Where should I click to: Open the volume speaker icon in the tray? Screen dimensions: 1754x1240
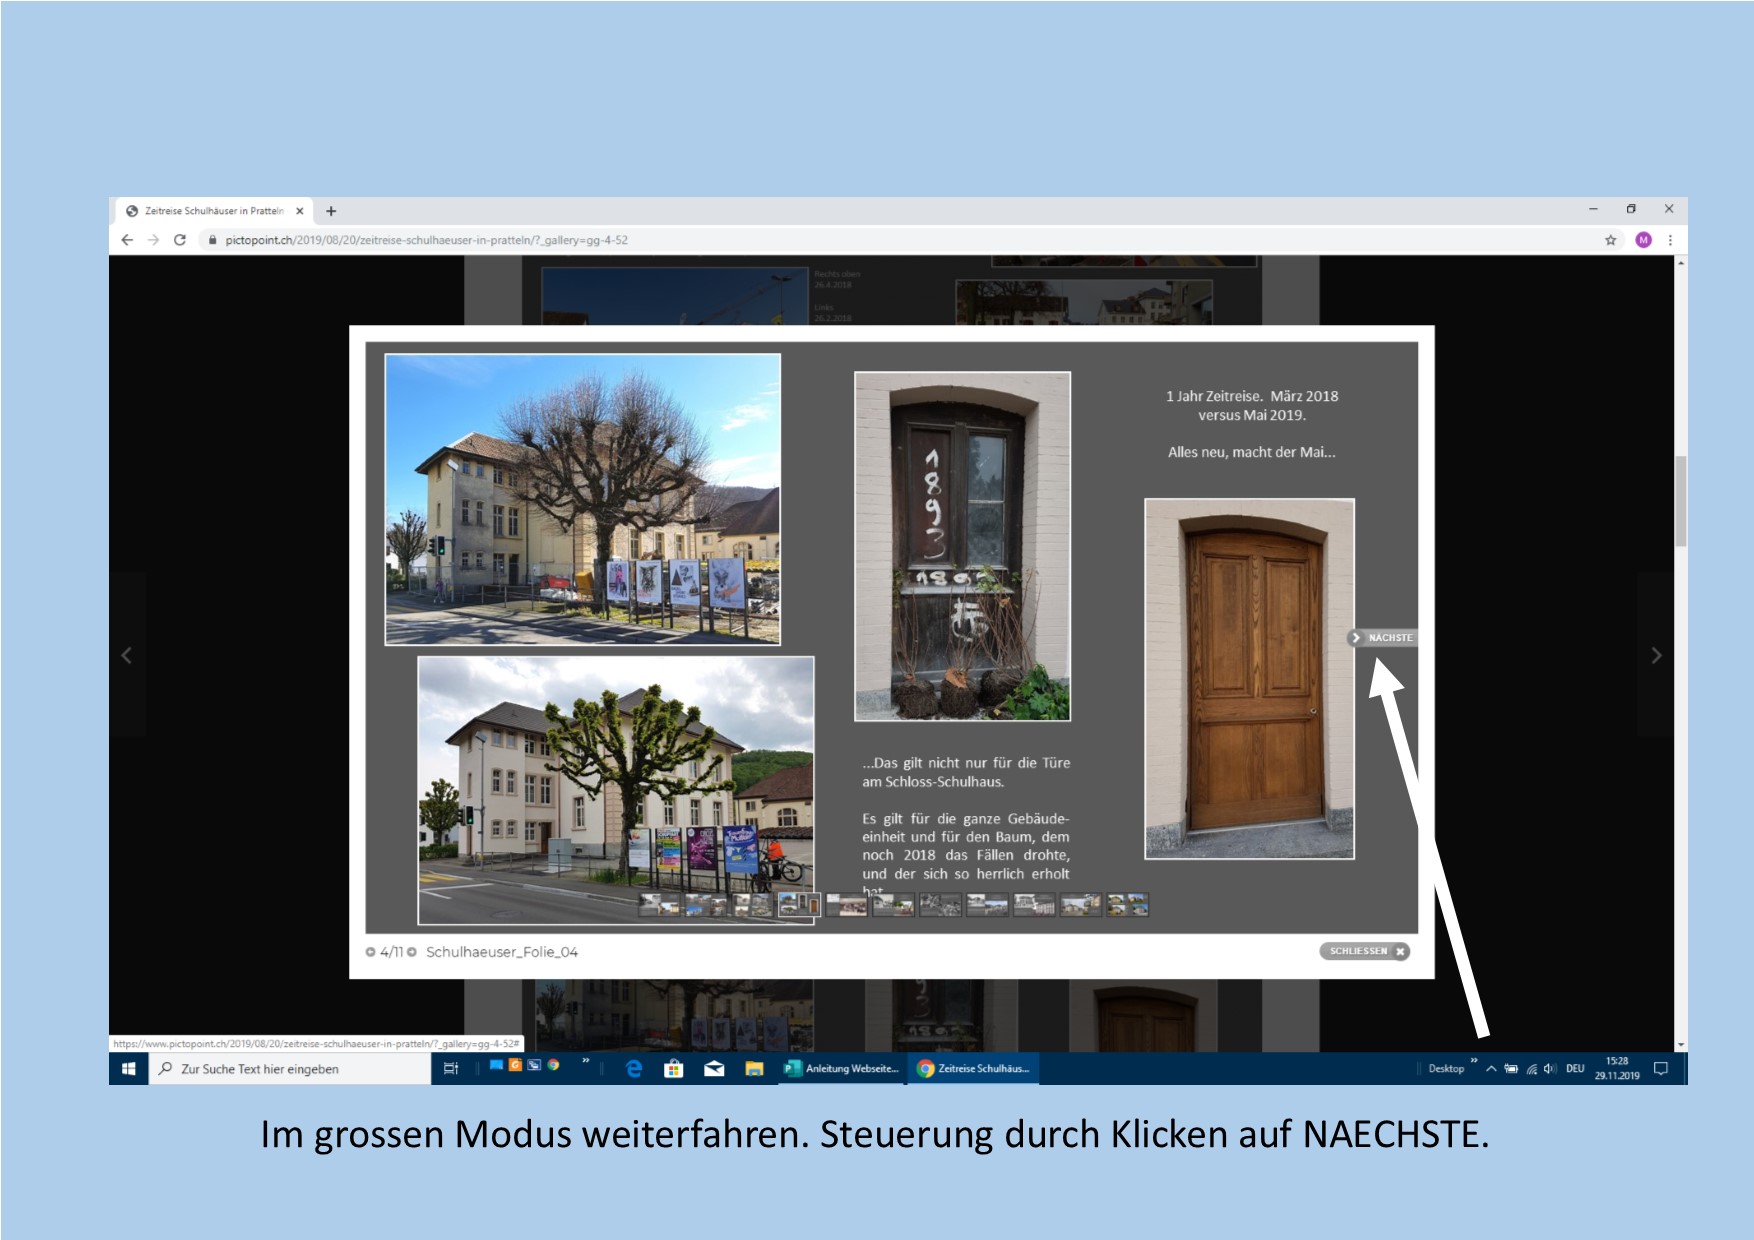point(1550,1069)
